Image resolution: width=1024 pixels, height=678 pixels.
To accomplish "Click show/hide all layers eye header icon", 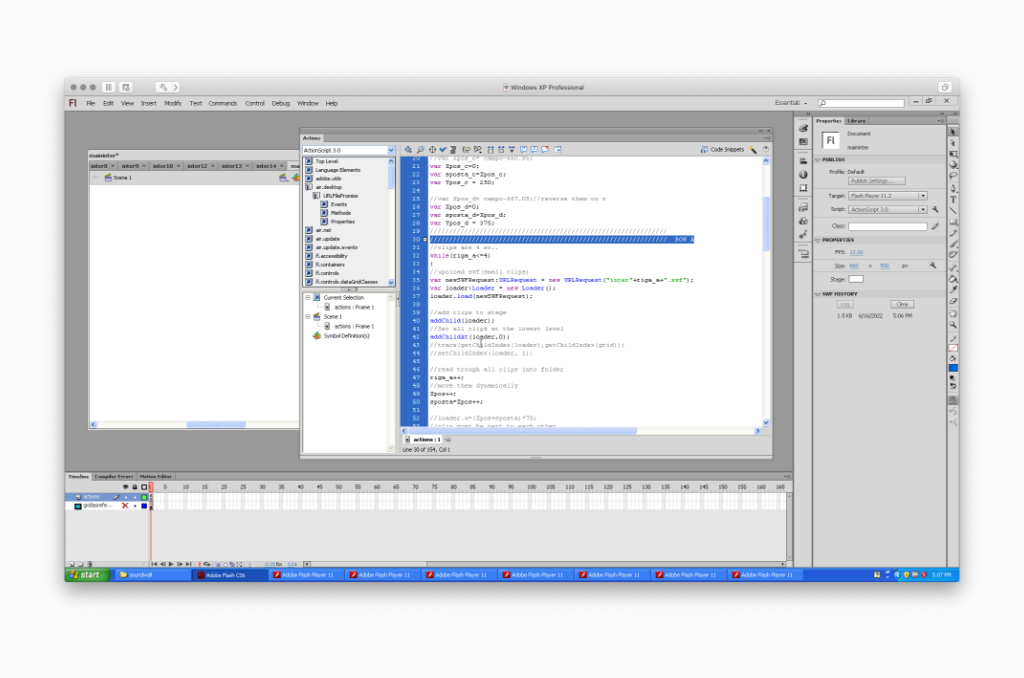I will [x=125, y=487].
